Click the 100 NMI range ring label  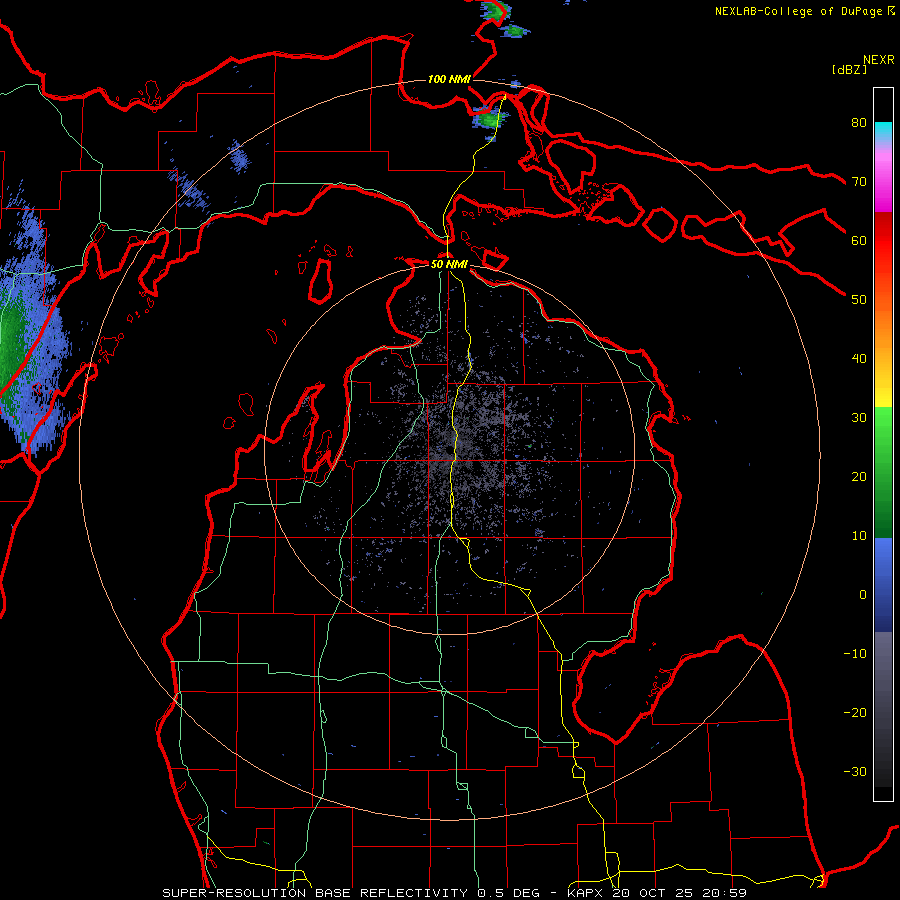pyautogui.click(x=449, y=79)
